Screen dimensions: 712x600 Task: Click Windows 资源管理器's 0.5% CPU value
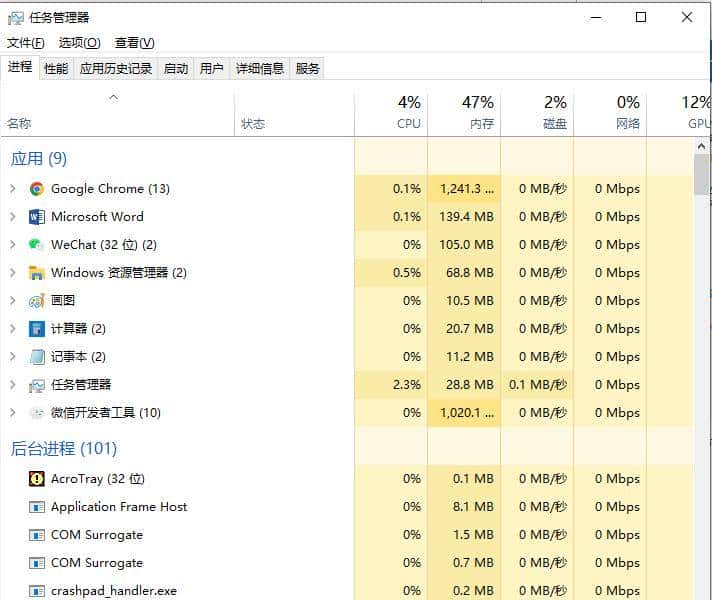(x=407, y=273)
